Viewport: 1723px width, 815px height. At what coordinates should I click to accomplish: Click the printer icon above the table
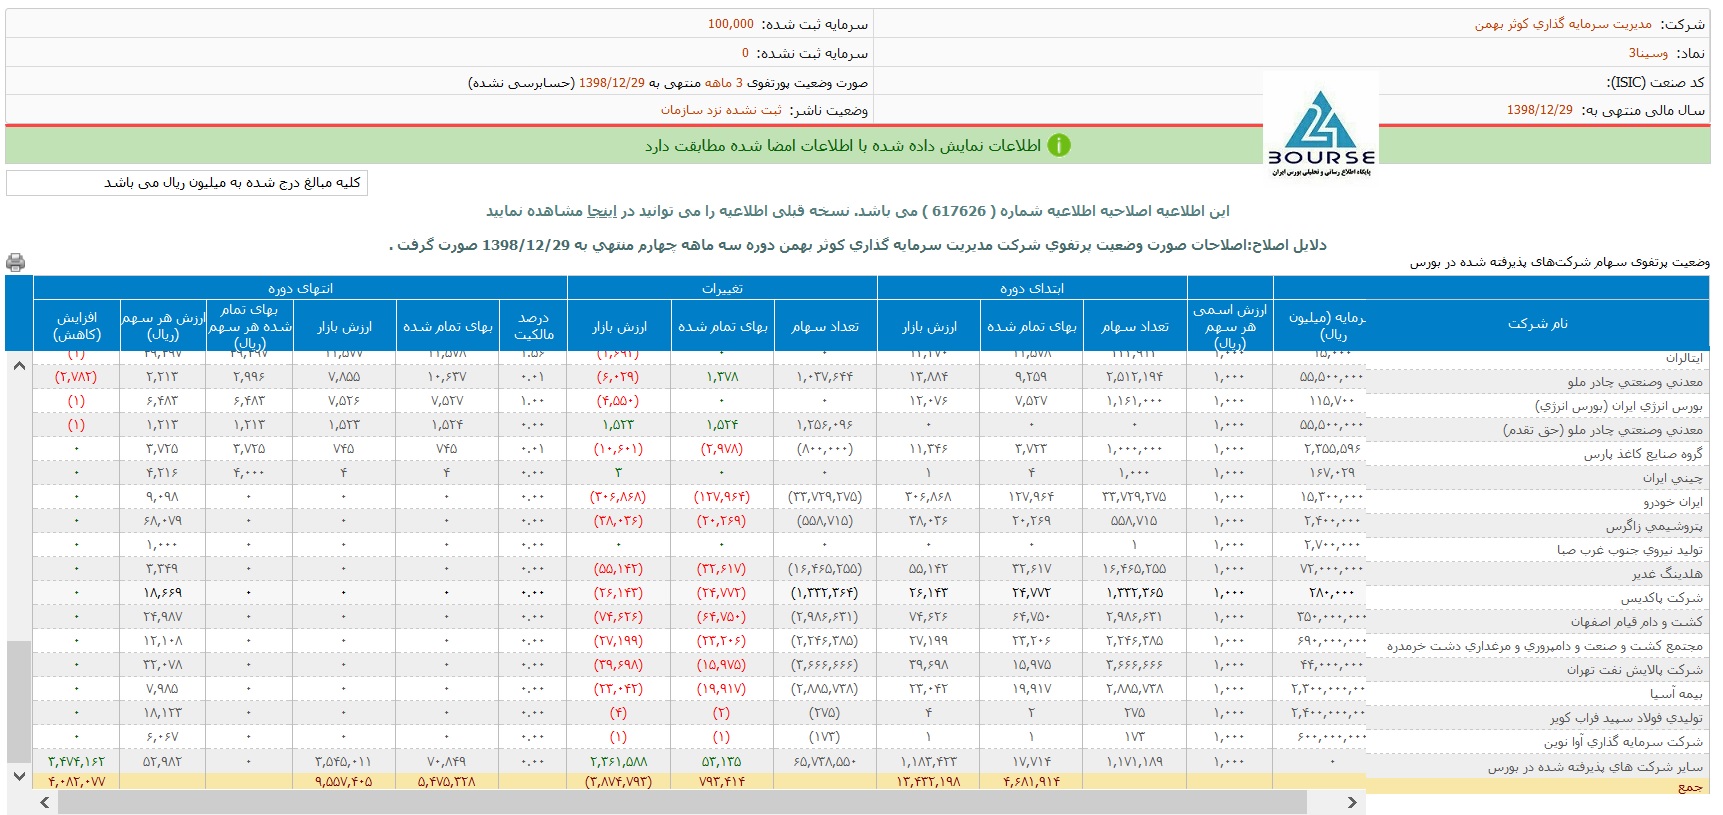[15, 263]
